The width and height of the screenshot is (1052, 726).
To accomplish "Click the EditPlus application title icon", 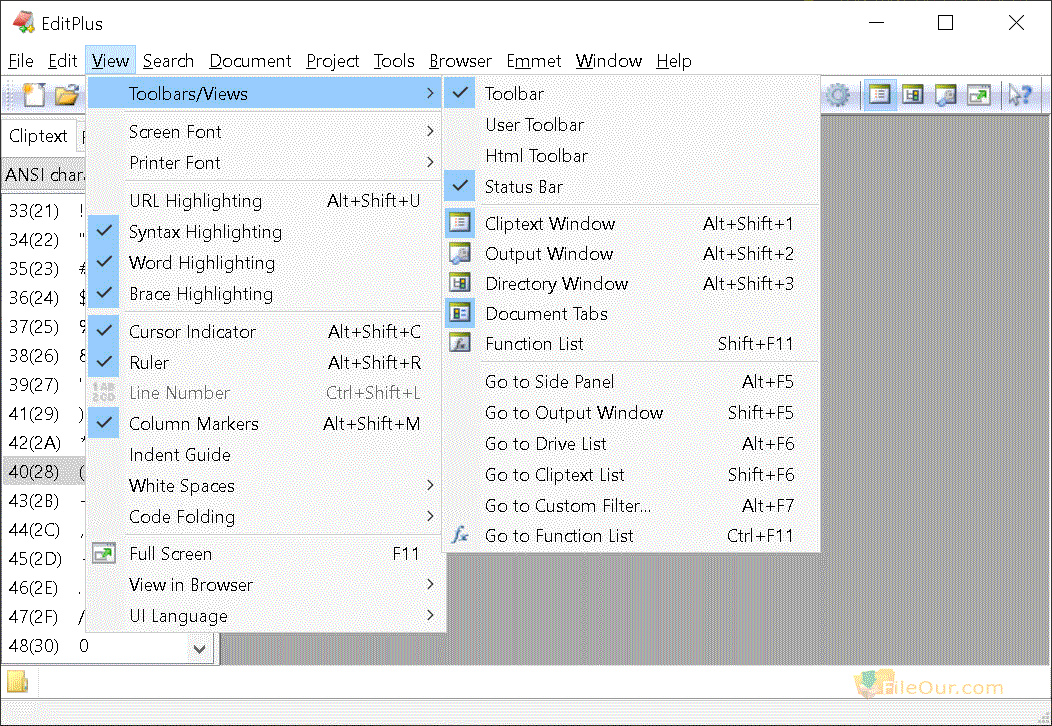I will point(23,23).
